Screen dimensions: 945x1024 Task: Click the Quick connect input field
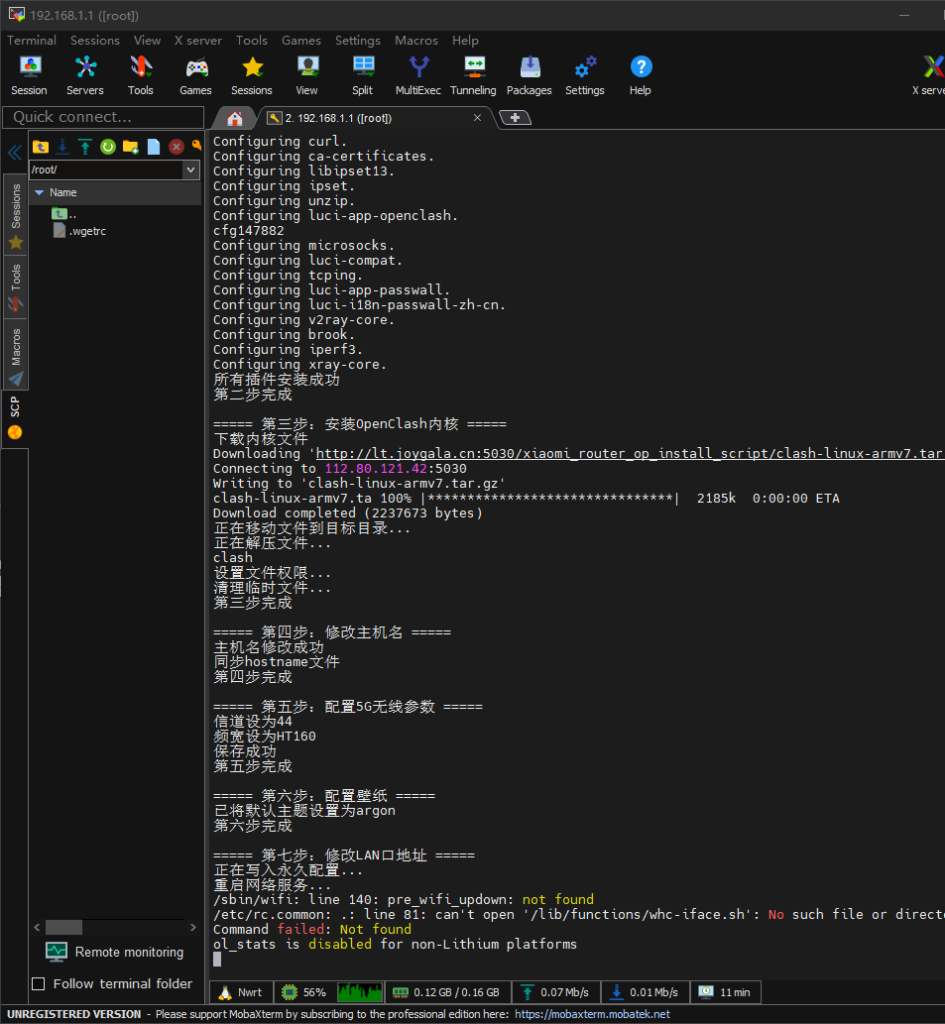100,117
